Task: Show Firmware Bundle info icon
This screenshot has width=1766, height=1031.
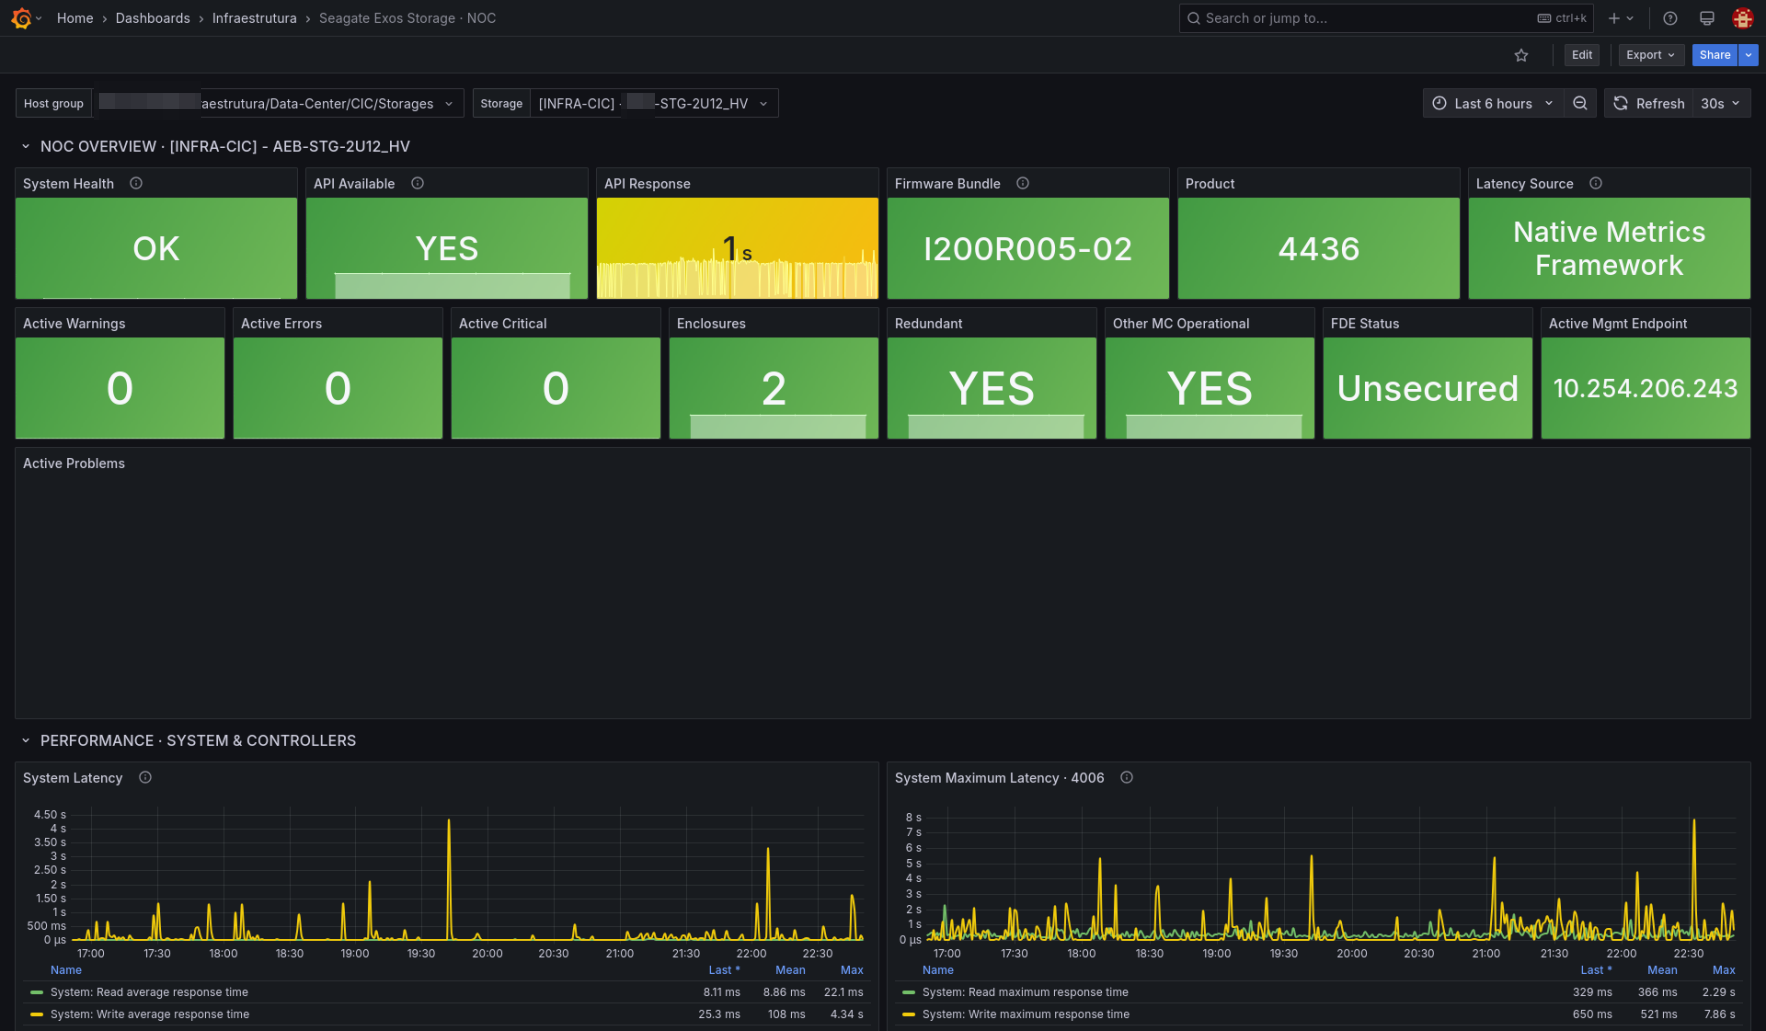Action: tap(1022, 183)
